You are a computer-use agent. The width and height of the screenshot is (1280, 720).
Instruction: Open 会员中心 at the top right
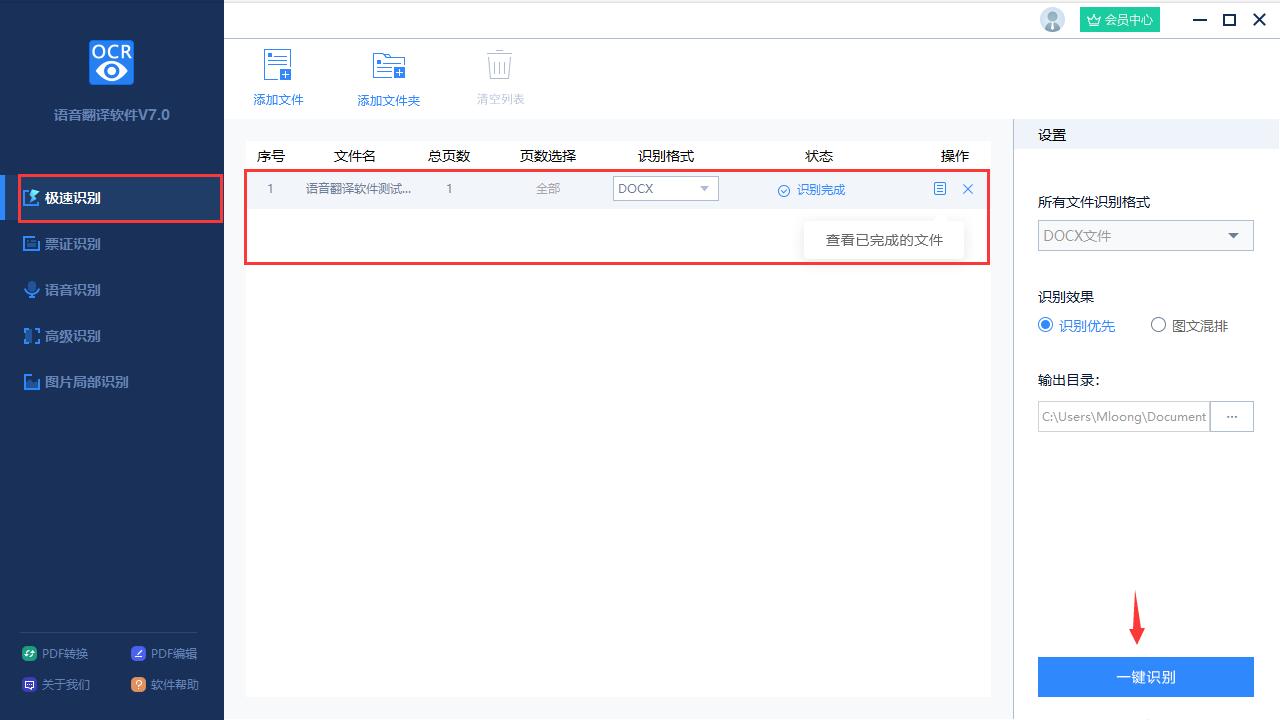[x=1119, y=19]
